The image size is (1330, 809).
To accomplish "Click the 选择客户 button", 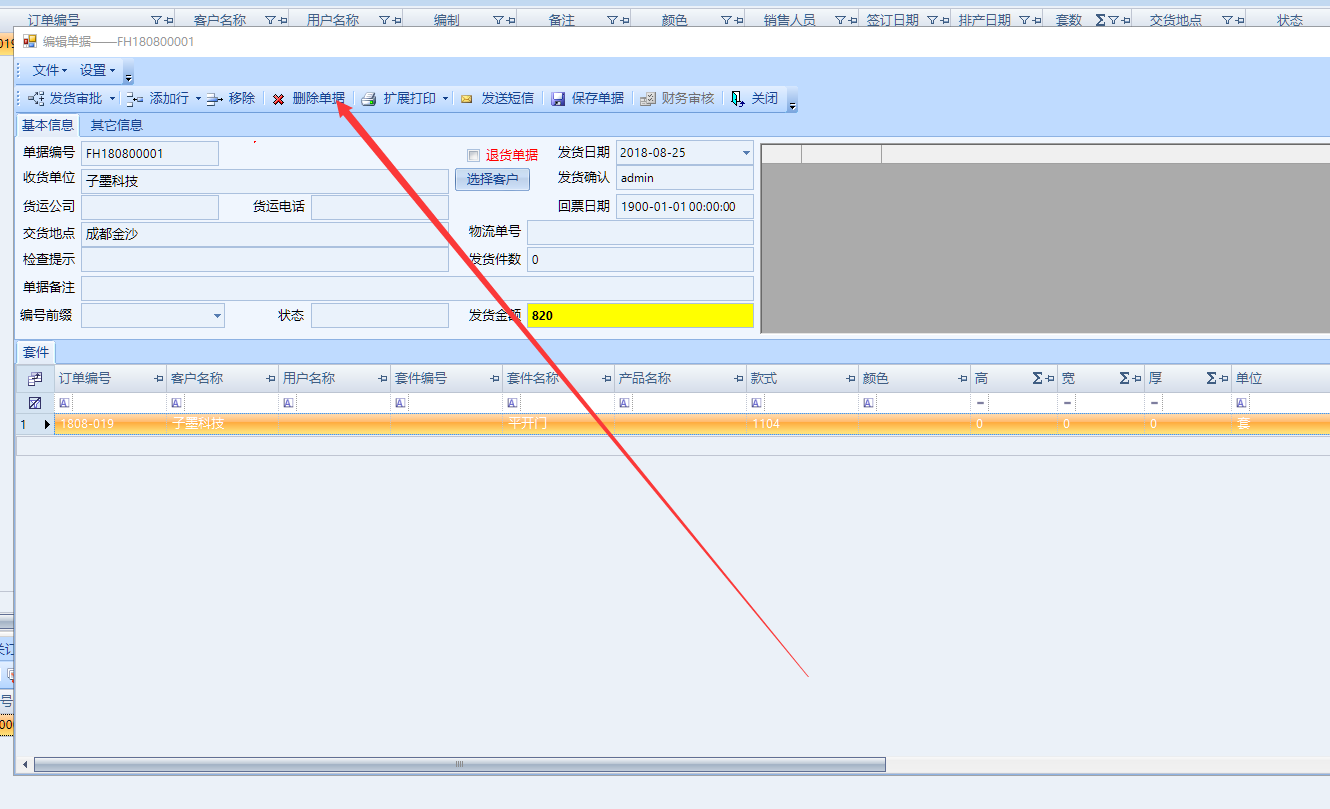I will (492, 179).
